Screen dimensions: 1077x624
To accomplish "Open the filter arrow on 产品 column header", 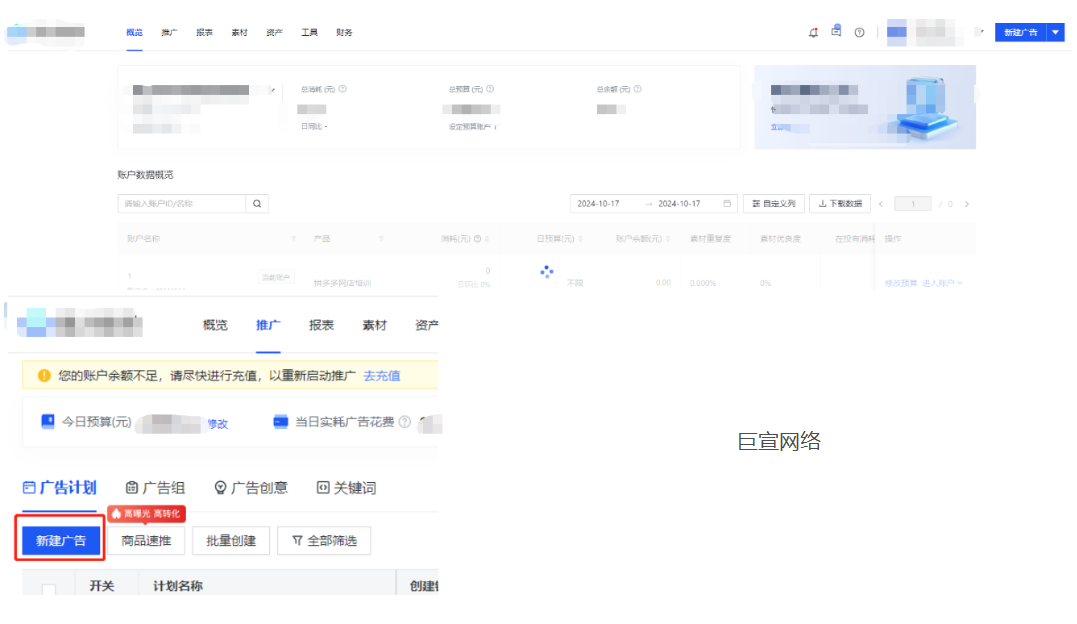I will (x=380, y=238).
